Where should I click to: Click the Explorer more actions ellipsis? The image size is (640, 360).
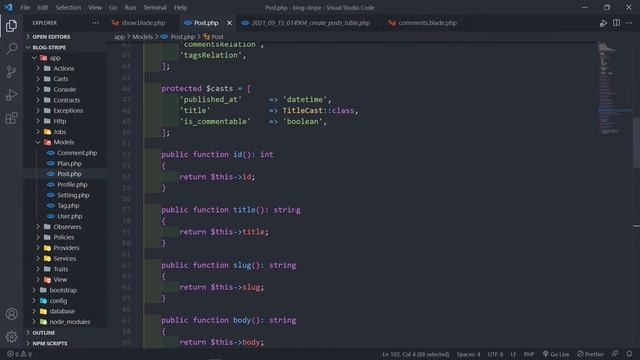95,23
